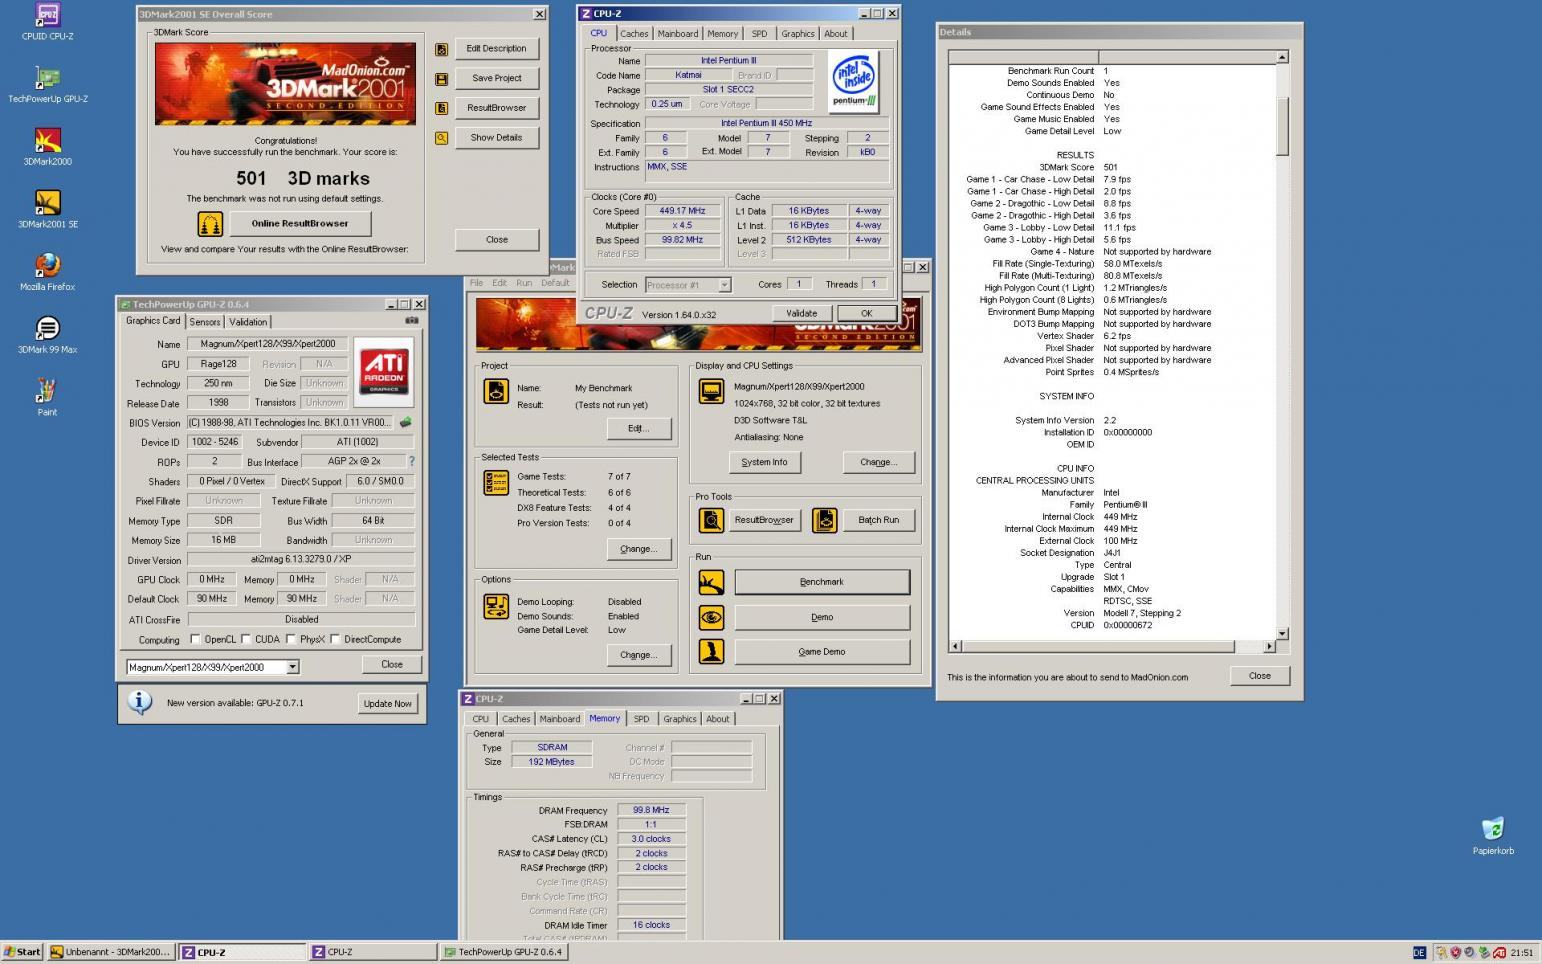Enable PhysX checkbox in GPU-Z
Image resolution: width=1542 pixels, height=964 pixels.
click(x=291, y=639)
